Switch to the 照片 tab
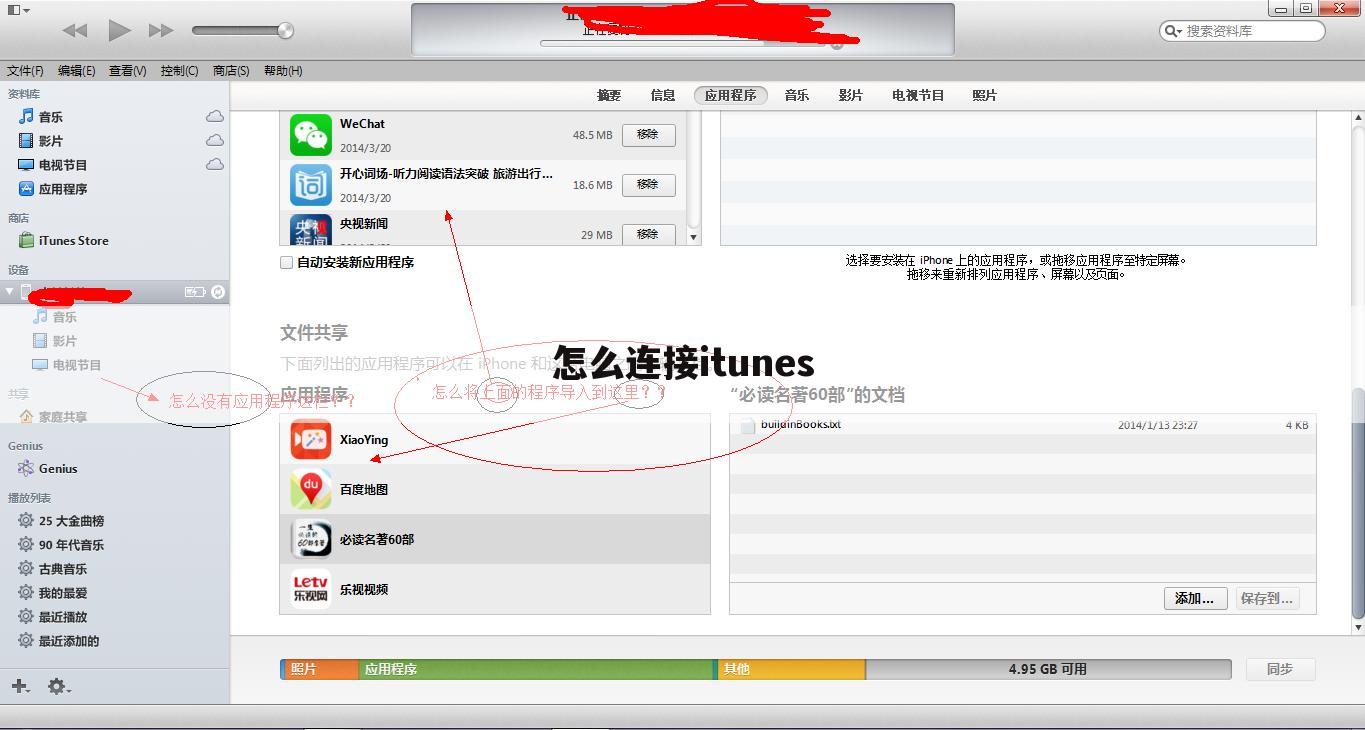Image resolution: width=1365 pixels, height=730 pixels. click(985, 96)
